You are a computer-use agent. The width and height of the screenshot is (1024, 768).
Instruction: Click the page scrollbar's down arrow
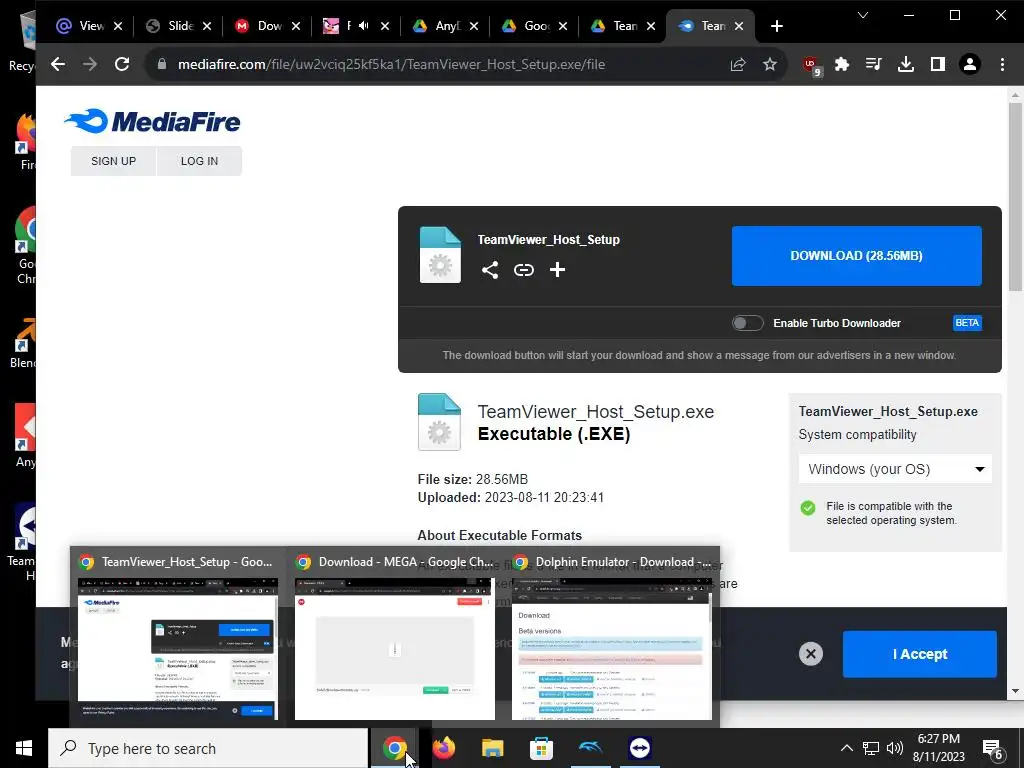tap(1015, 691)
